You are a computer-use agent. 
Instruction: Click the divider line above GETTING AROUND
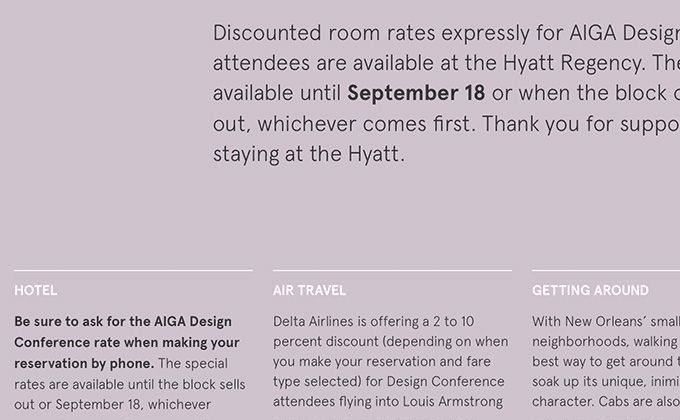click(606, 270)
